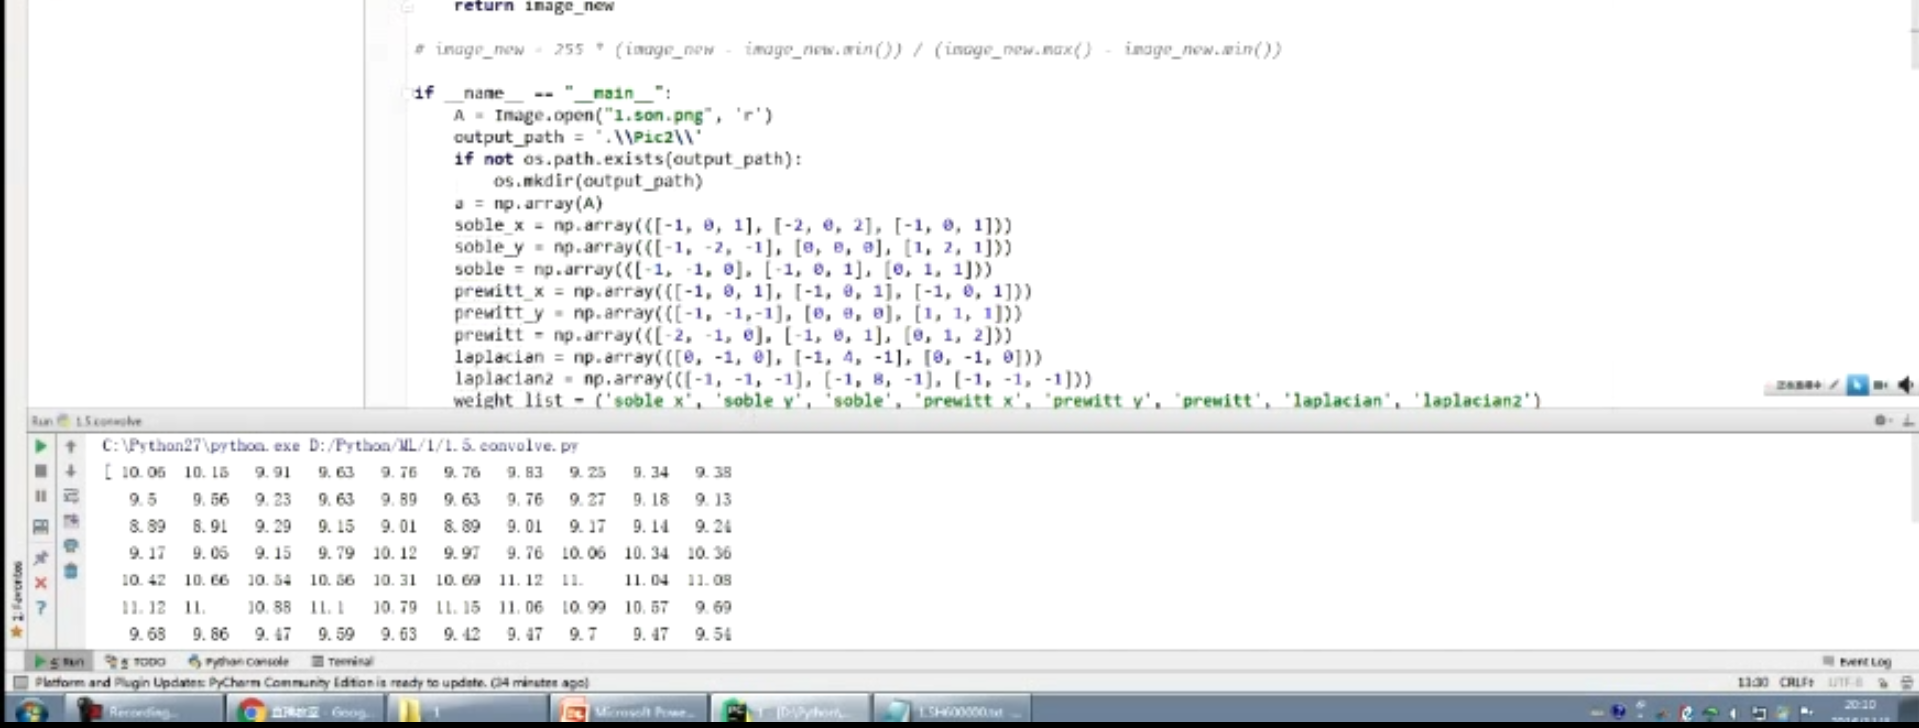Open the Windows Start menu
The width and height of the screenshot is (1919, 728).
pos(30,711)
